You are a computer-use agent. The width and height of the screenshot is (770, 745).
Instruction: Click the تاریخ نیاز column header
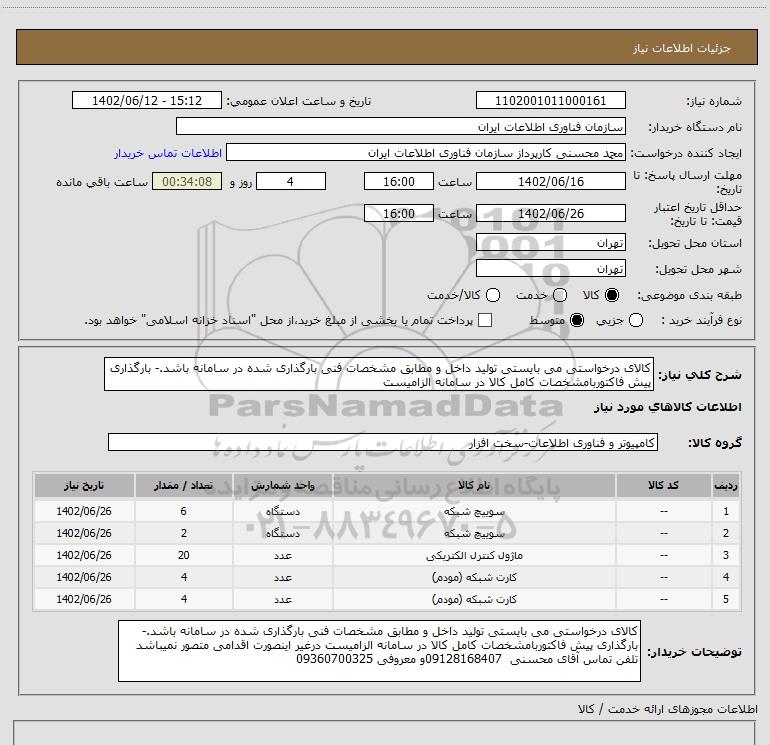[84, 486]
